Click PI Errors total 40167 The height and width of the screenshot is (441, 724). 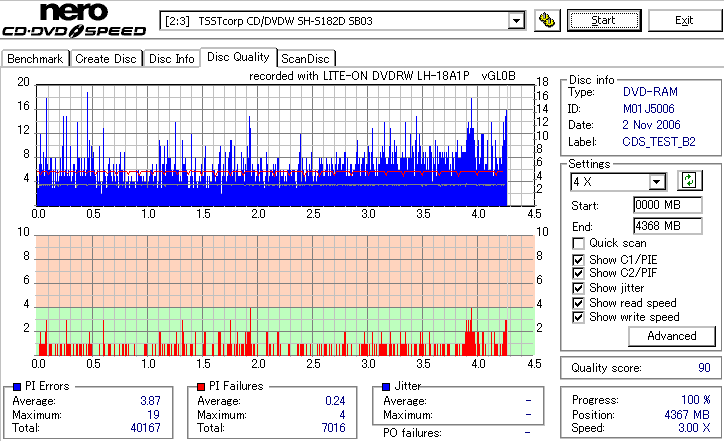(145, 428)
